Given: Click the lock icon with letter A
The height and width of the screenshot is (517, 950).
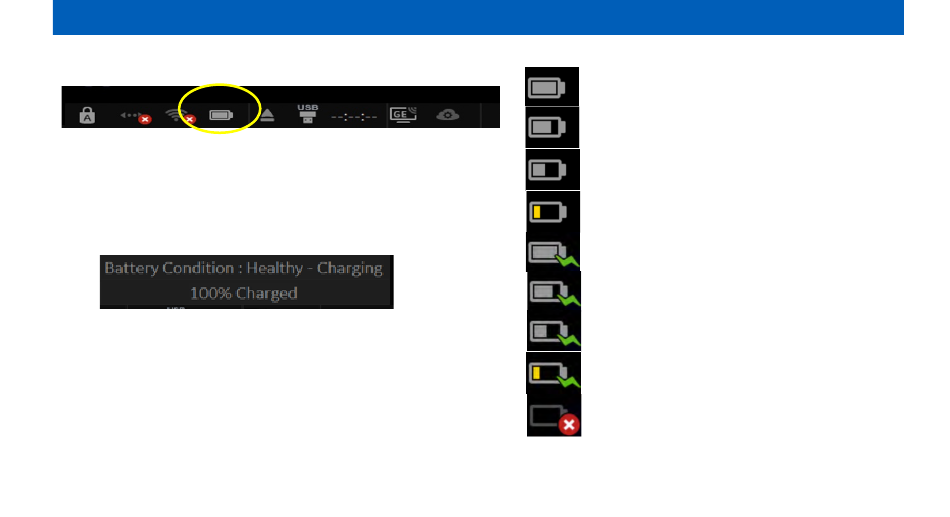Looking at the screenshot, I should [87, 115].
